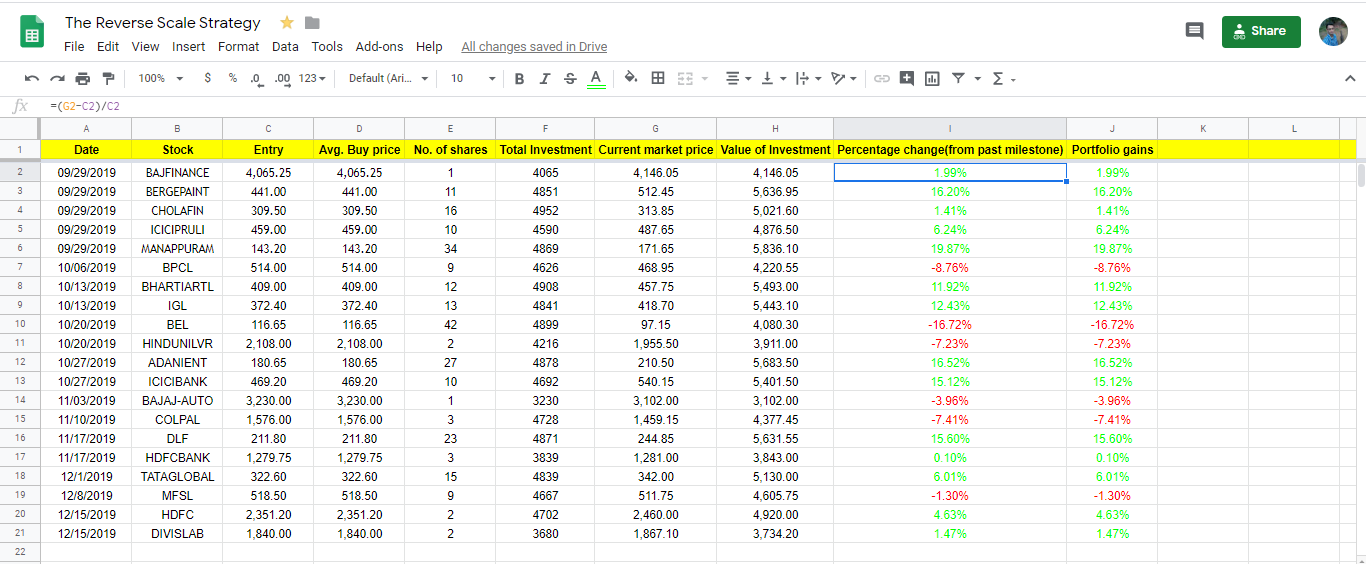Click the undo arrow icon
Screen dimensions: 1366x564
[32, 78]
